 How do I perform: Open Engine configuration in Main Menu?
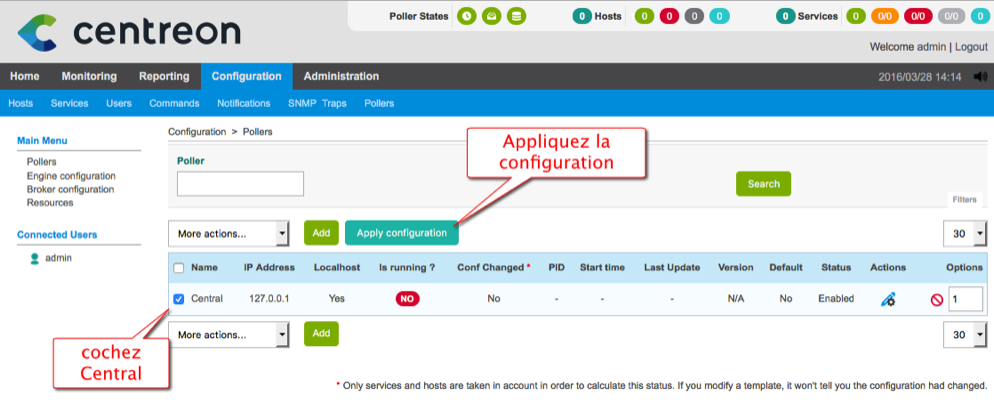click(71, 176)
